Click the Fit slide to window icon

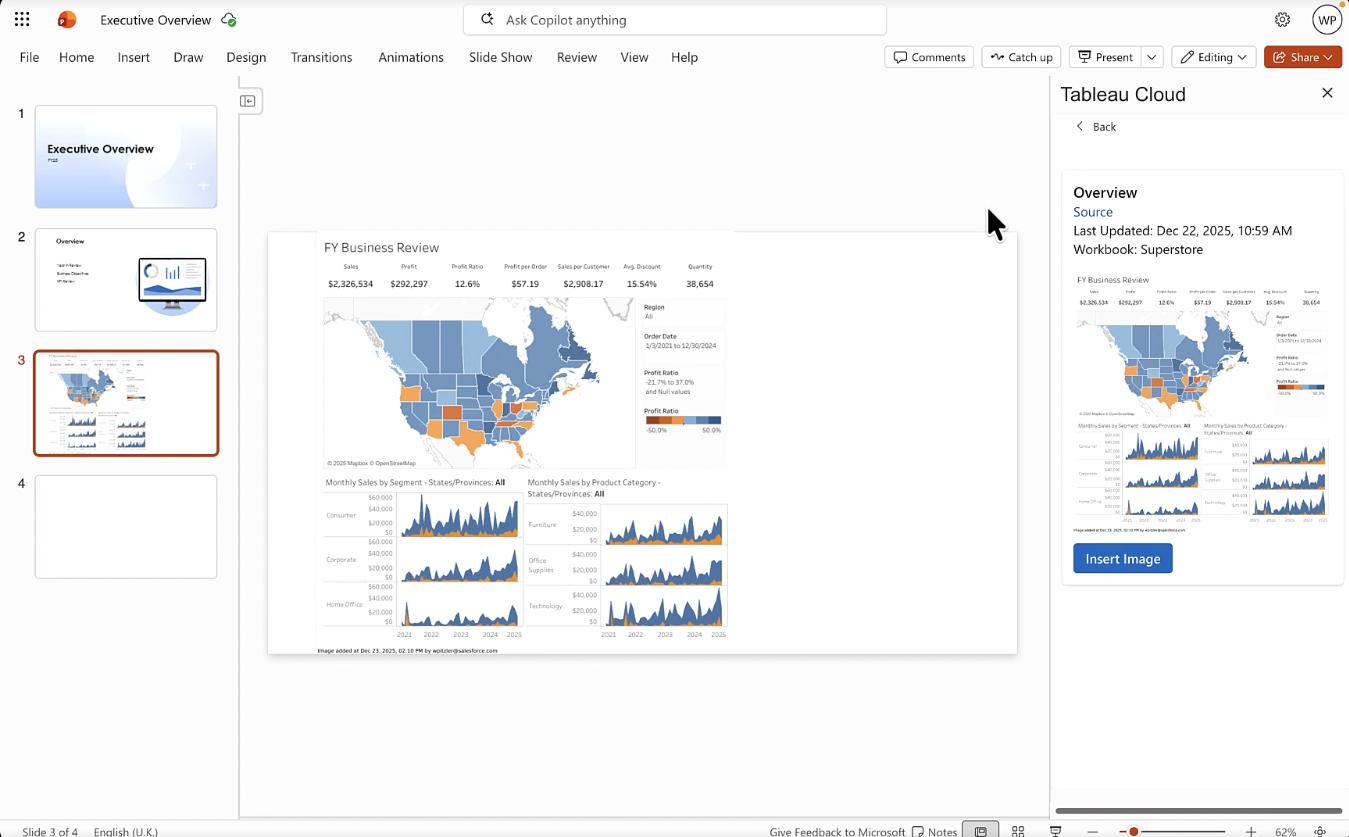1319,831
